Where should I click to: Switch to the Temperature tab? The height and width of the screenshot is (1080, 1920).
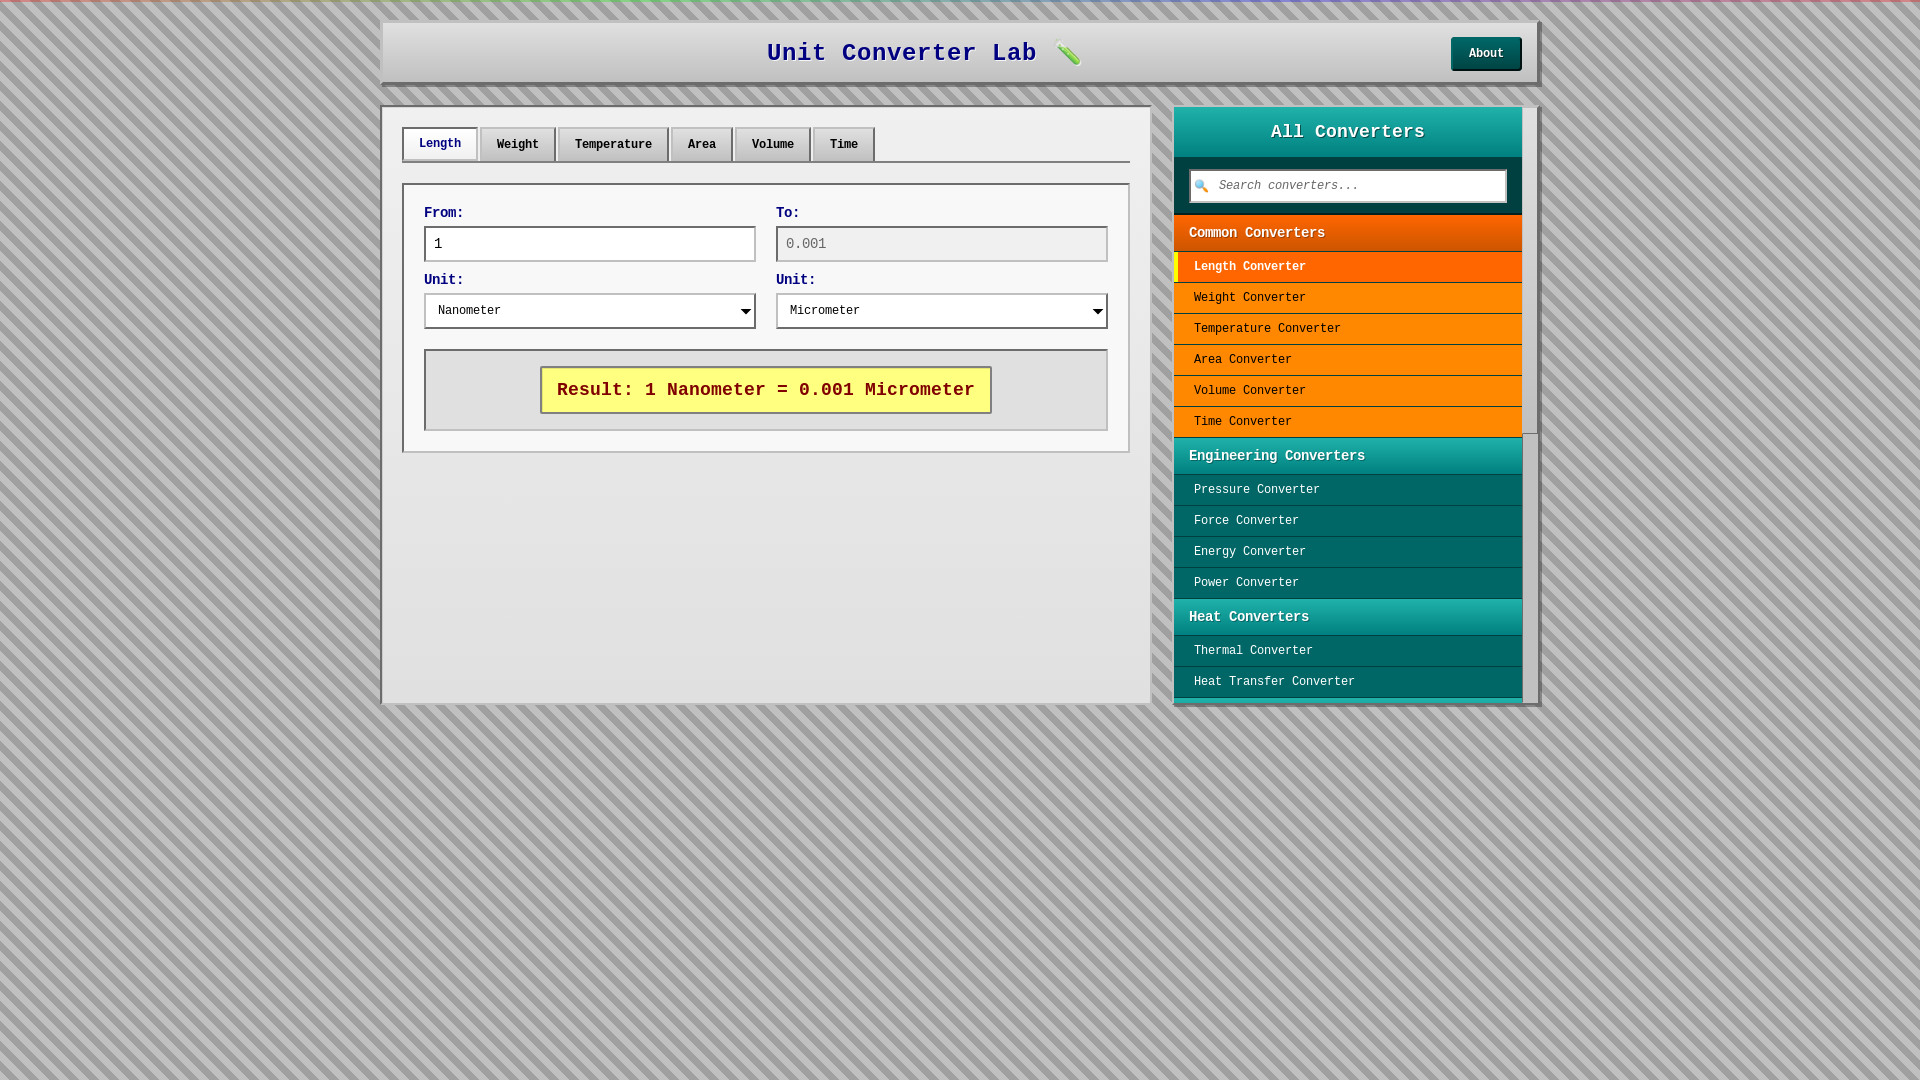point(613,145)
